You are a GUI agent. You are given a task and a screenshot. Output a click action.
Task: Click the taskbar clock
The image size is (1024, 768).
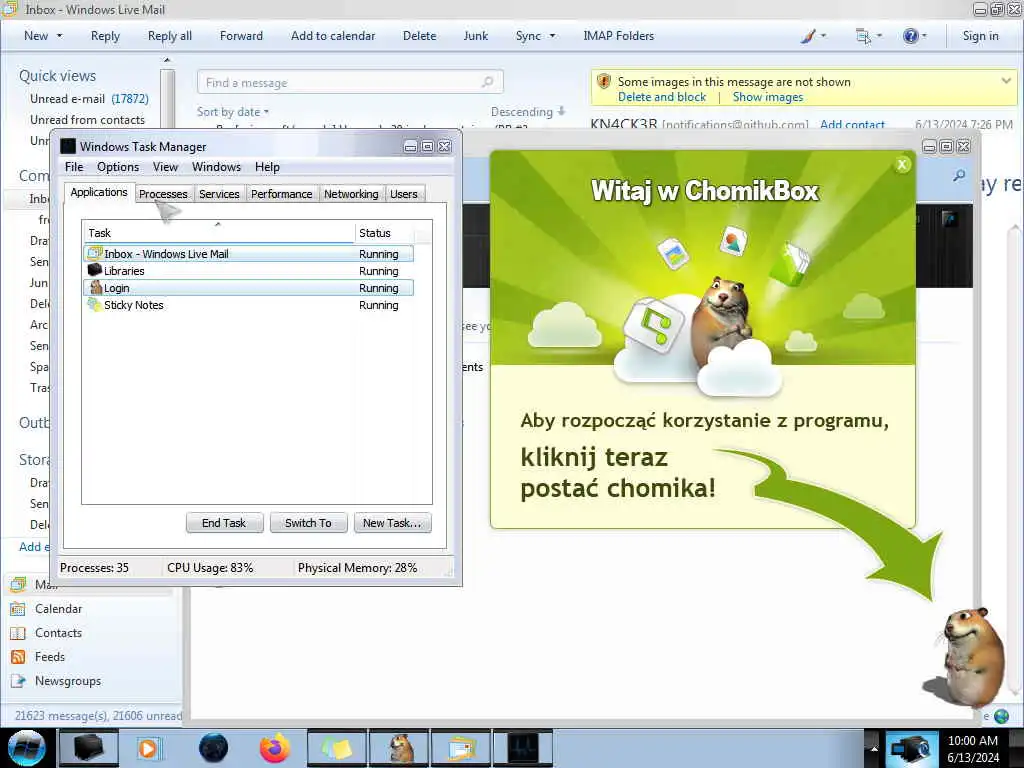pyautogui.click(x=973, y=749)
